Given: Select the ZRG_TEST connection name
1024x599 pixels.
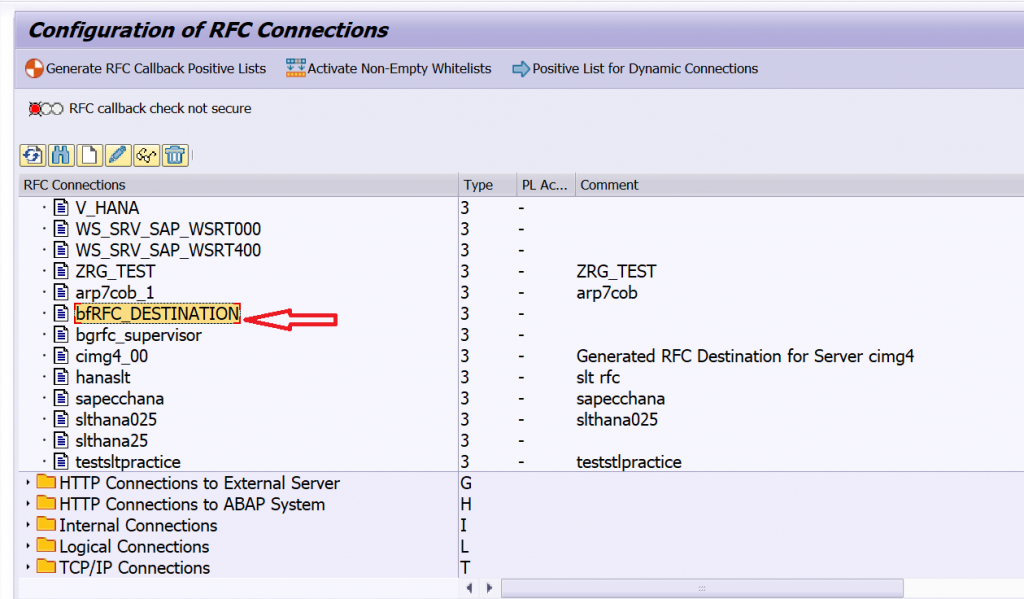Looking at the screenshot, I should [115, 271].
